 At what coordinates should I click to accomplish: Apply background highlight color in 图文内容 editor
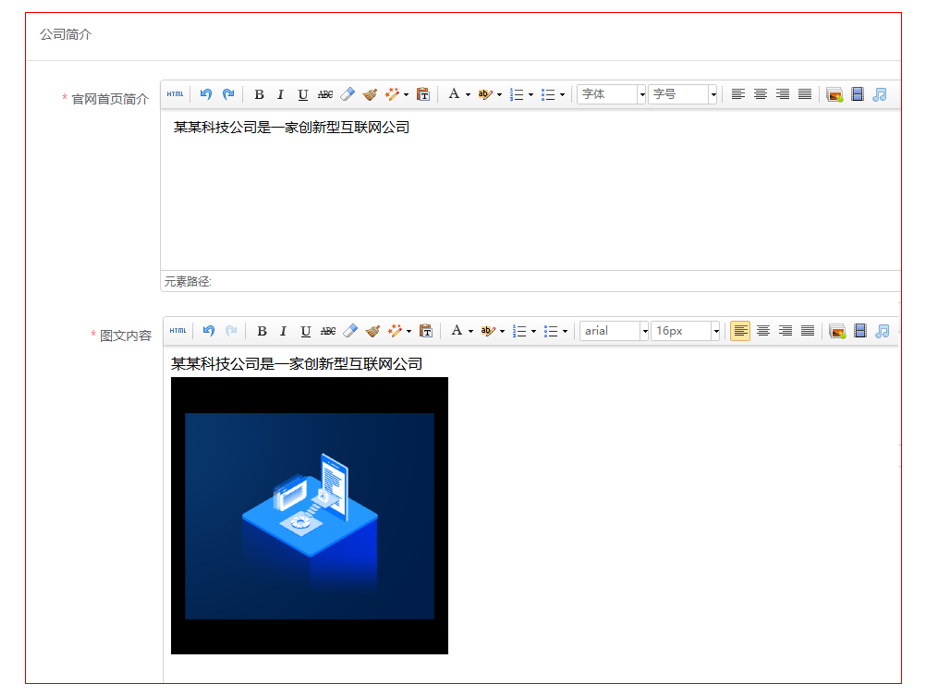tap(488, 331)
